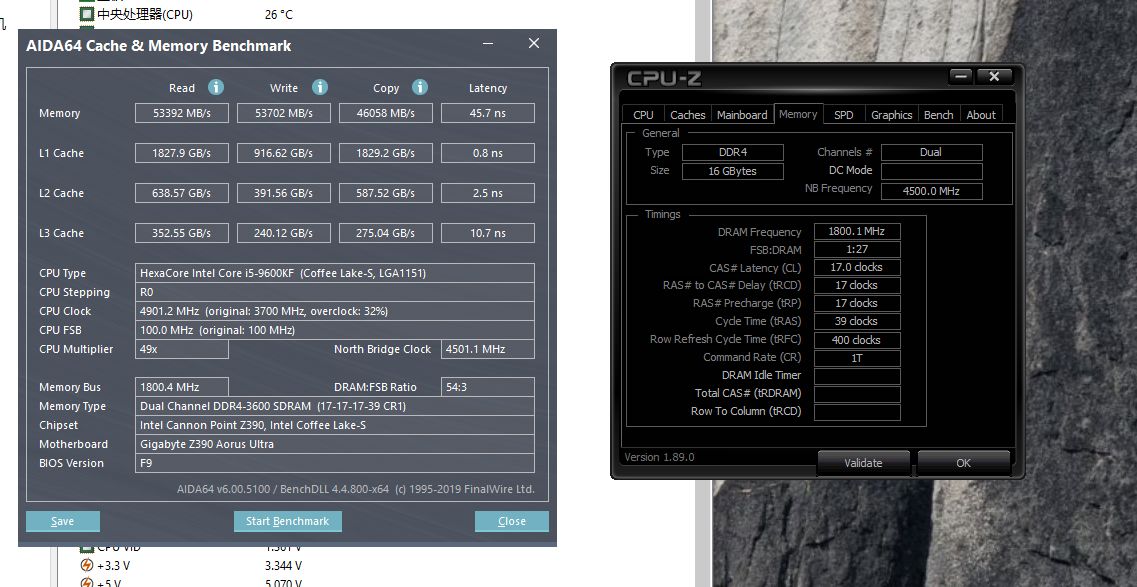Click the Memory Read result field
This screenshot has width=1137, height=587.
pyautogui.click(x=182, y=113)
